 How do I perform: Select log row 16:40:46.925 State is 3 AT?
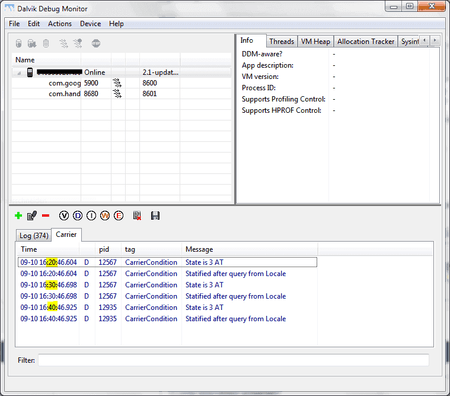pos(167,307)
